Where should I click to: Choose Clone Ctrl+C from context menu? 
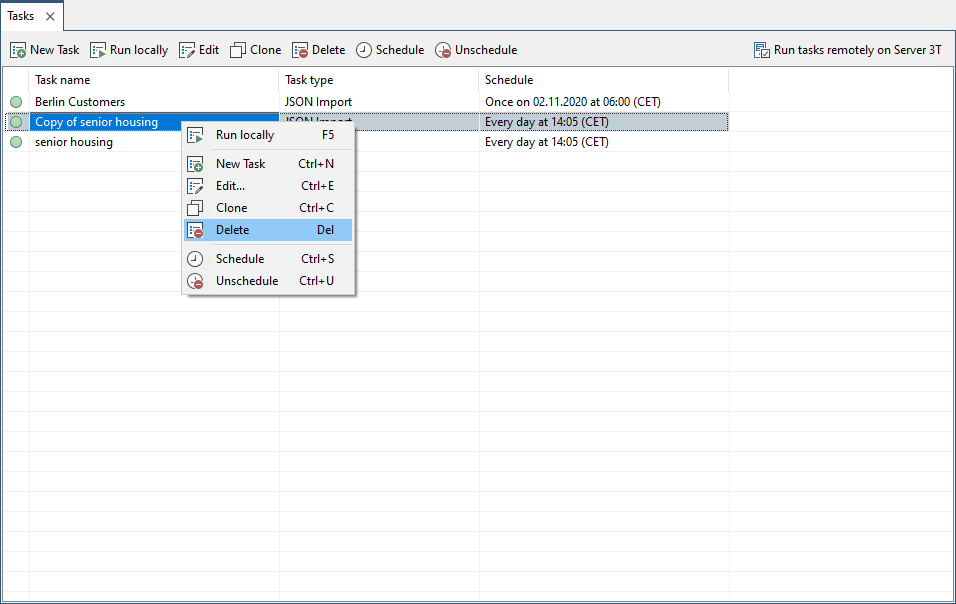[268, 208]
